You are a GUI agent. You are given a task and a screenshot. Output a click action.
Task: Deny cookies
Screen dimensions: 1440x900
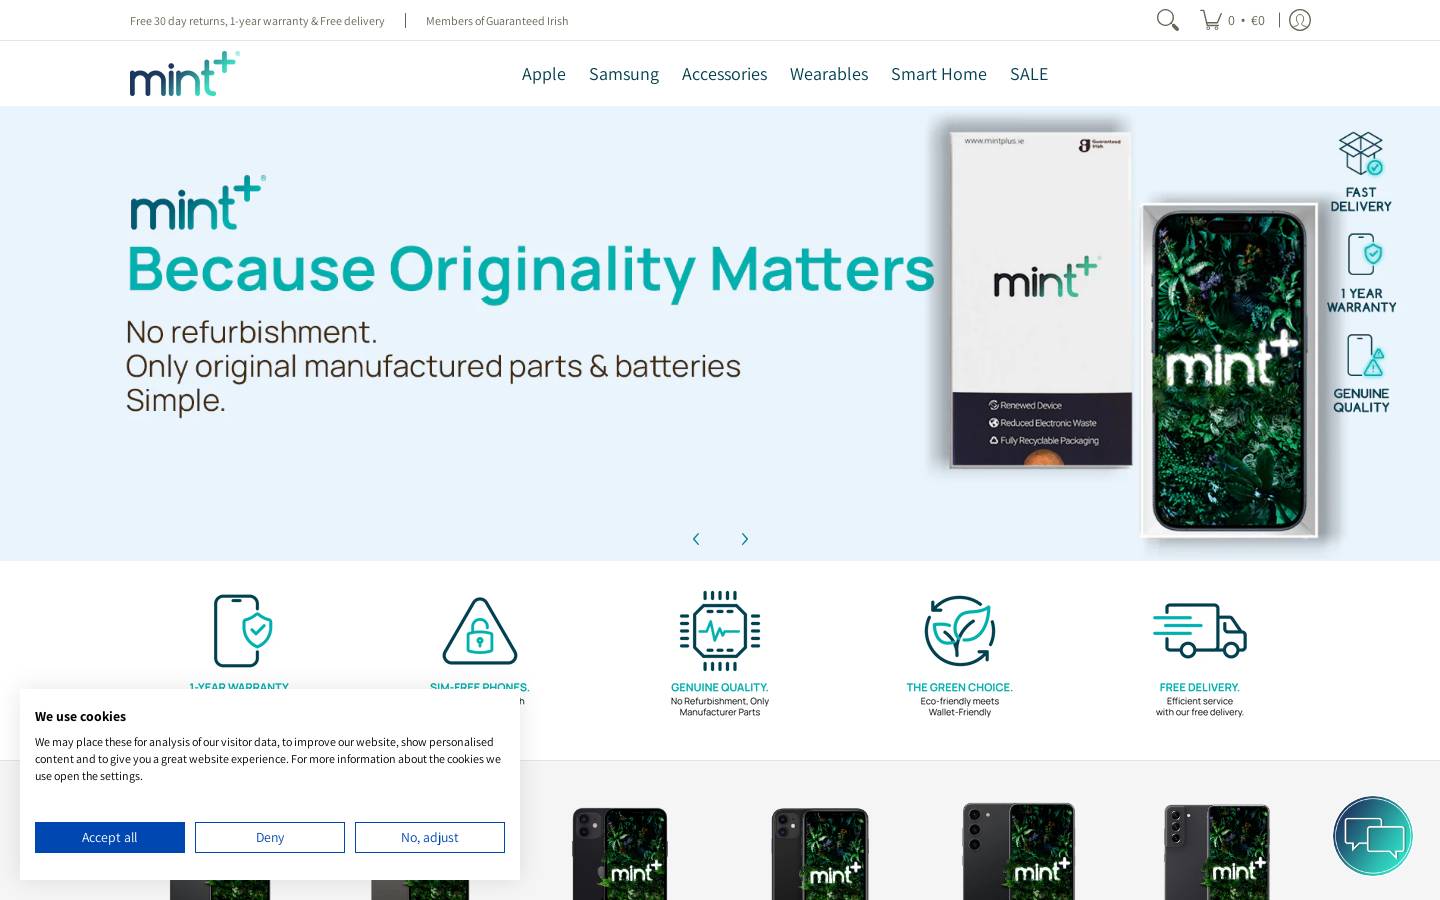(x=270, y=838)
